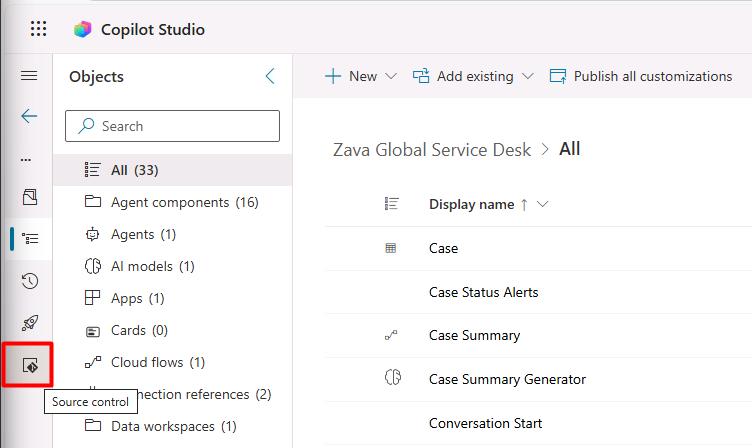Screen dimensions: 752x448
Task: Click Publish all customizations
Action: click(x=641, y=76)
